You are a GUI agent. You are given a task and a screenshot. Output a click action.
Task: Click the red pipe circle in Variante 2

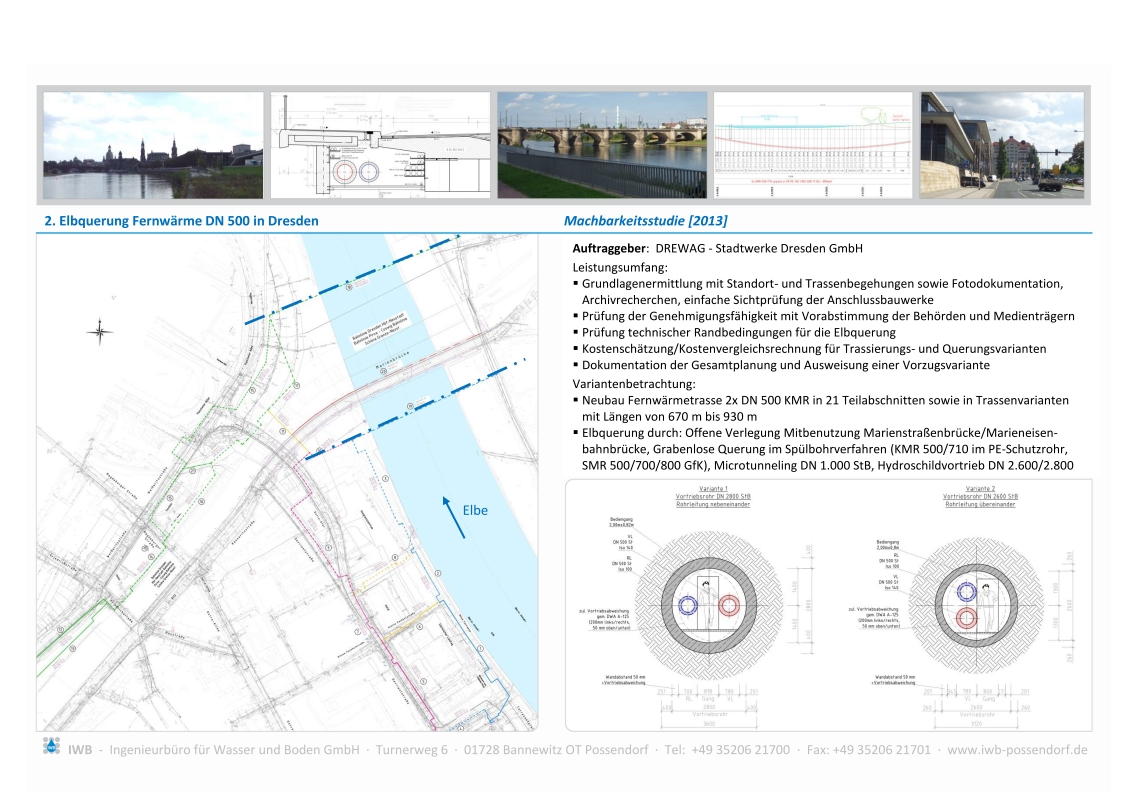(x=967, y=619)
